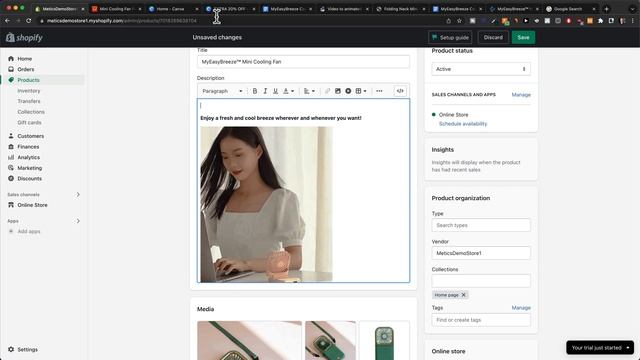Open Chrome three-dot menu
The height and width of the screenshot is (360, 640).
[632, 20]
